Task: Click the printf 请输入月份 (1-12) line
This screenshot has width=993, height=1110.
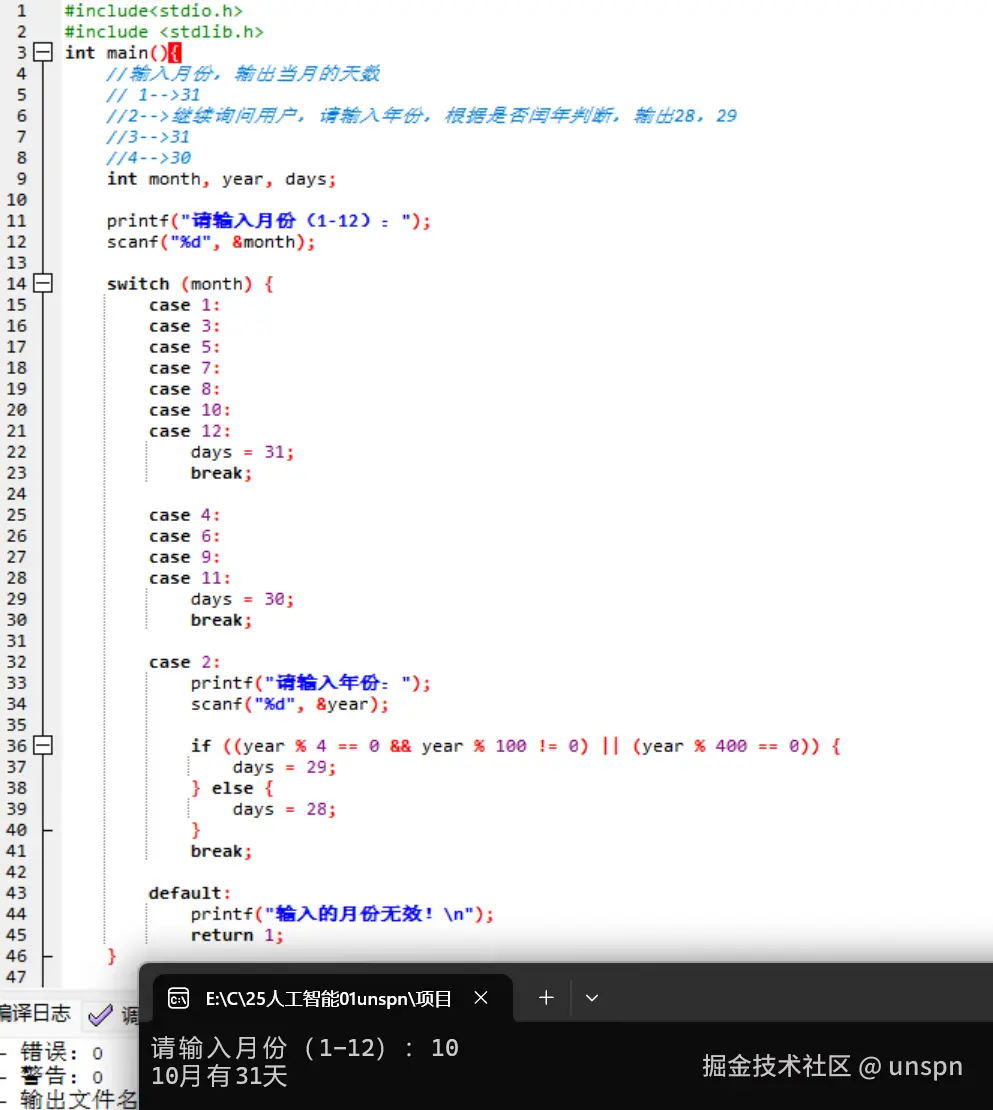Action: click(x=268, y=221)
